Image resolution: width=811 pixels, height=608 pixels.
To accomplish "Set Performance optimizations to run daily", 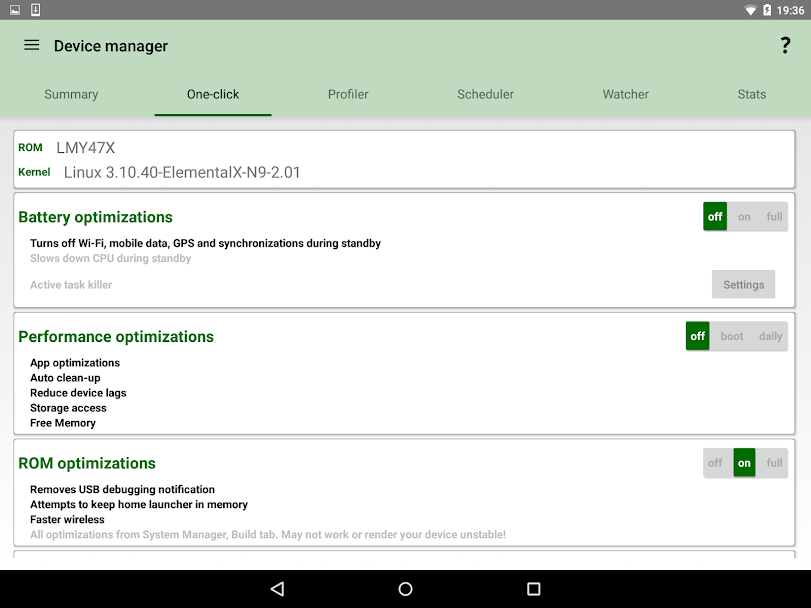I will click(769, 336).
